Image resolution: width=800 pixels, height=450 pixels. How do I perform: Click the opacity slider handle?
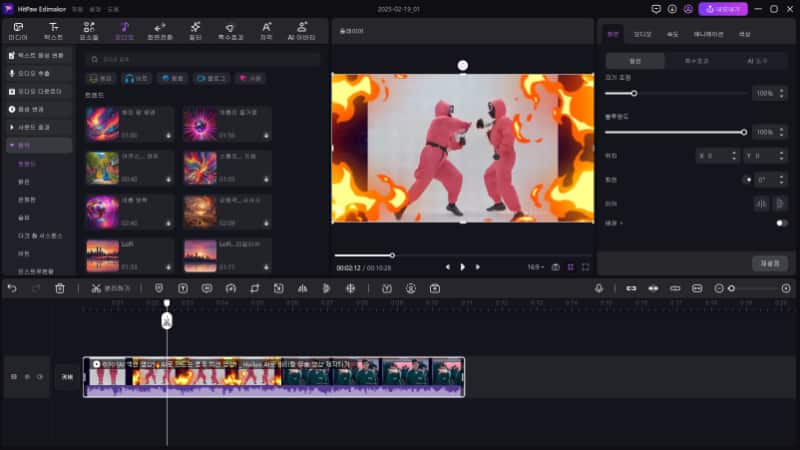click(x=743, y=132)
